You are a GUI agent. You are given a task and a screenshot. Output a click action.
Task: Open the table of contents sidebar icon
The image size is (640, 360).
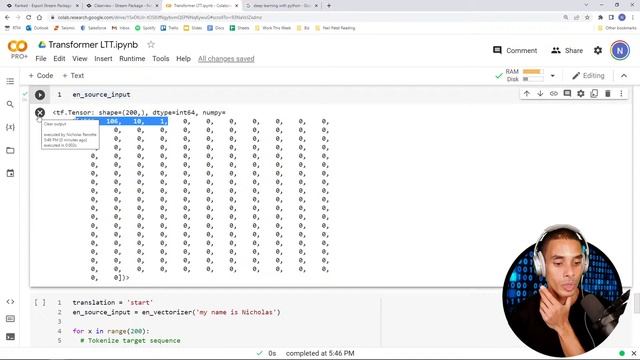(10, 81)
